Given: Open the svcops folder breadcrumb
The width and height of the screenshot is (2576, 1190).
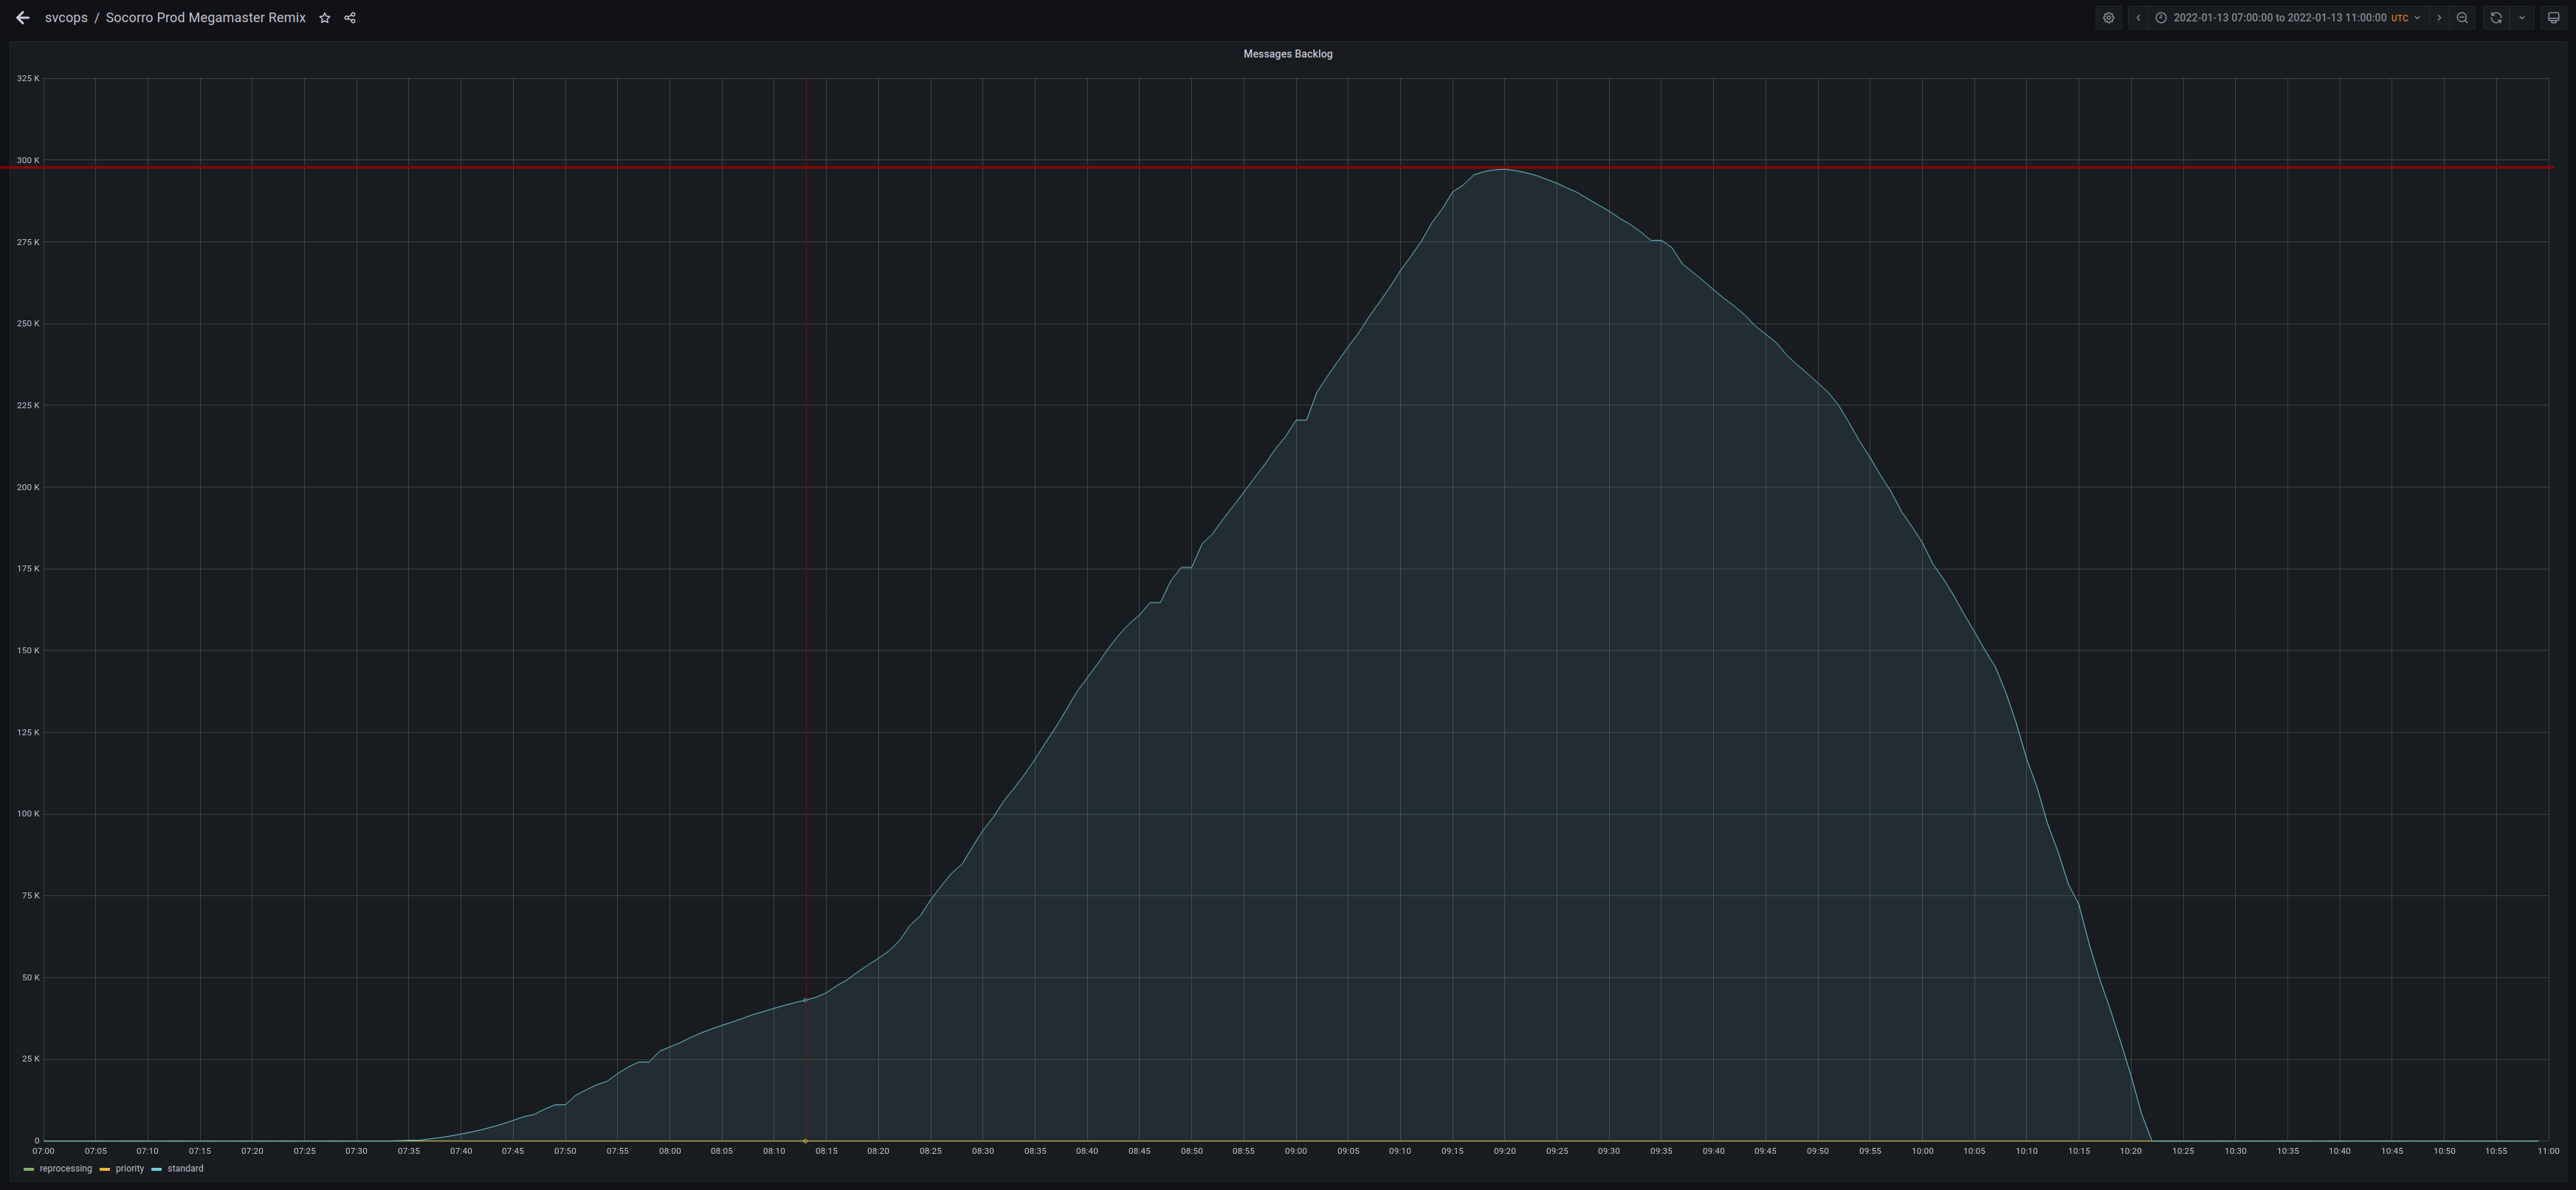Looking at the screenshot, I should pyautogui.click(x=66, y=18).
